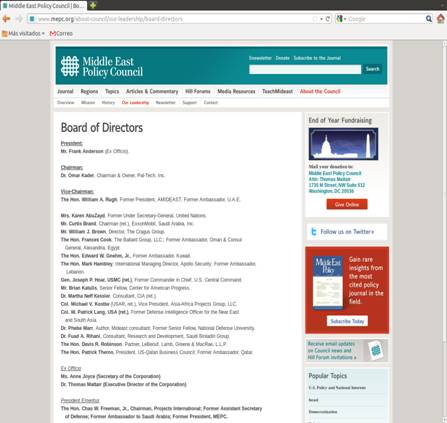
Task: Select the Middle East Policy Council browser tab
Action: [x=43, y=6]
